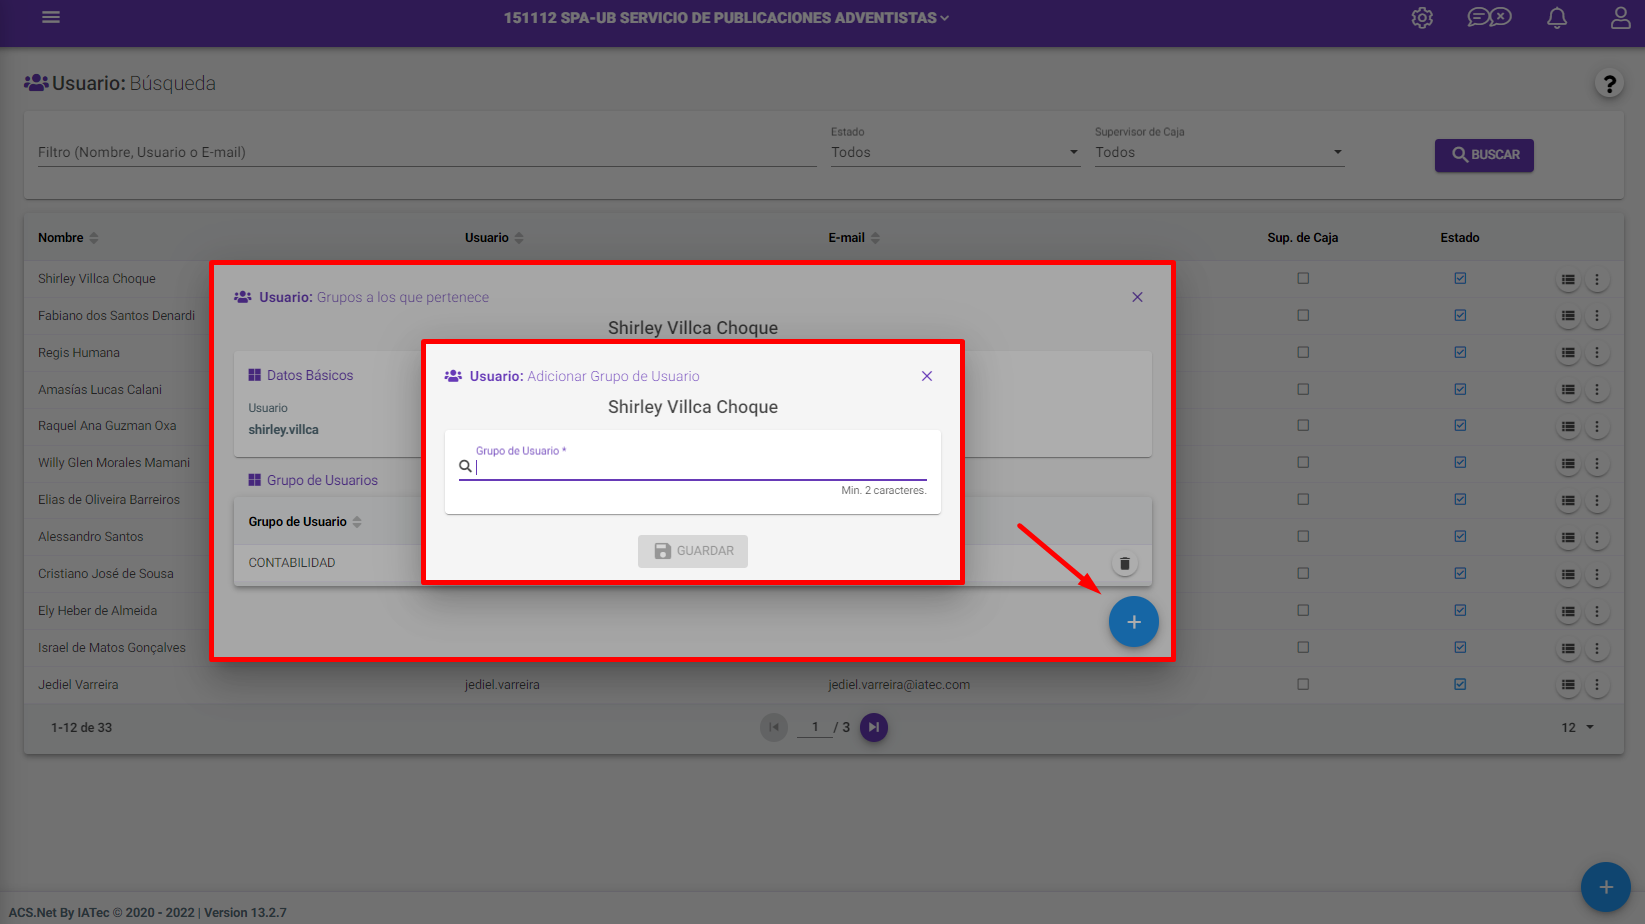Image resolution: width=1645 pixels, height=924 pixels.
Task: Click the Filtro Nombre, Usuario o E-mail field
Action: [x=427, y=152]
